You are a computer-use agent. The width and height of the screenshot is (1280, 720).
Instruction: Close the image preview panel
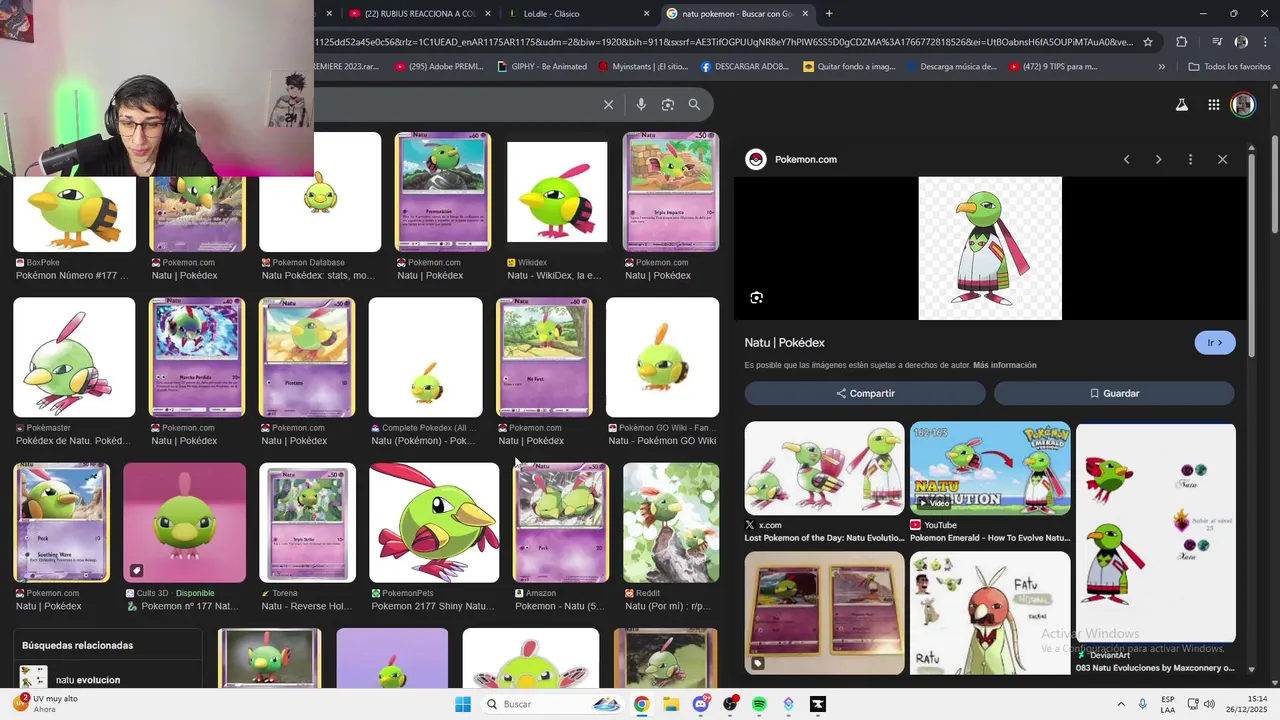coord(1222,160)
